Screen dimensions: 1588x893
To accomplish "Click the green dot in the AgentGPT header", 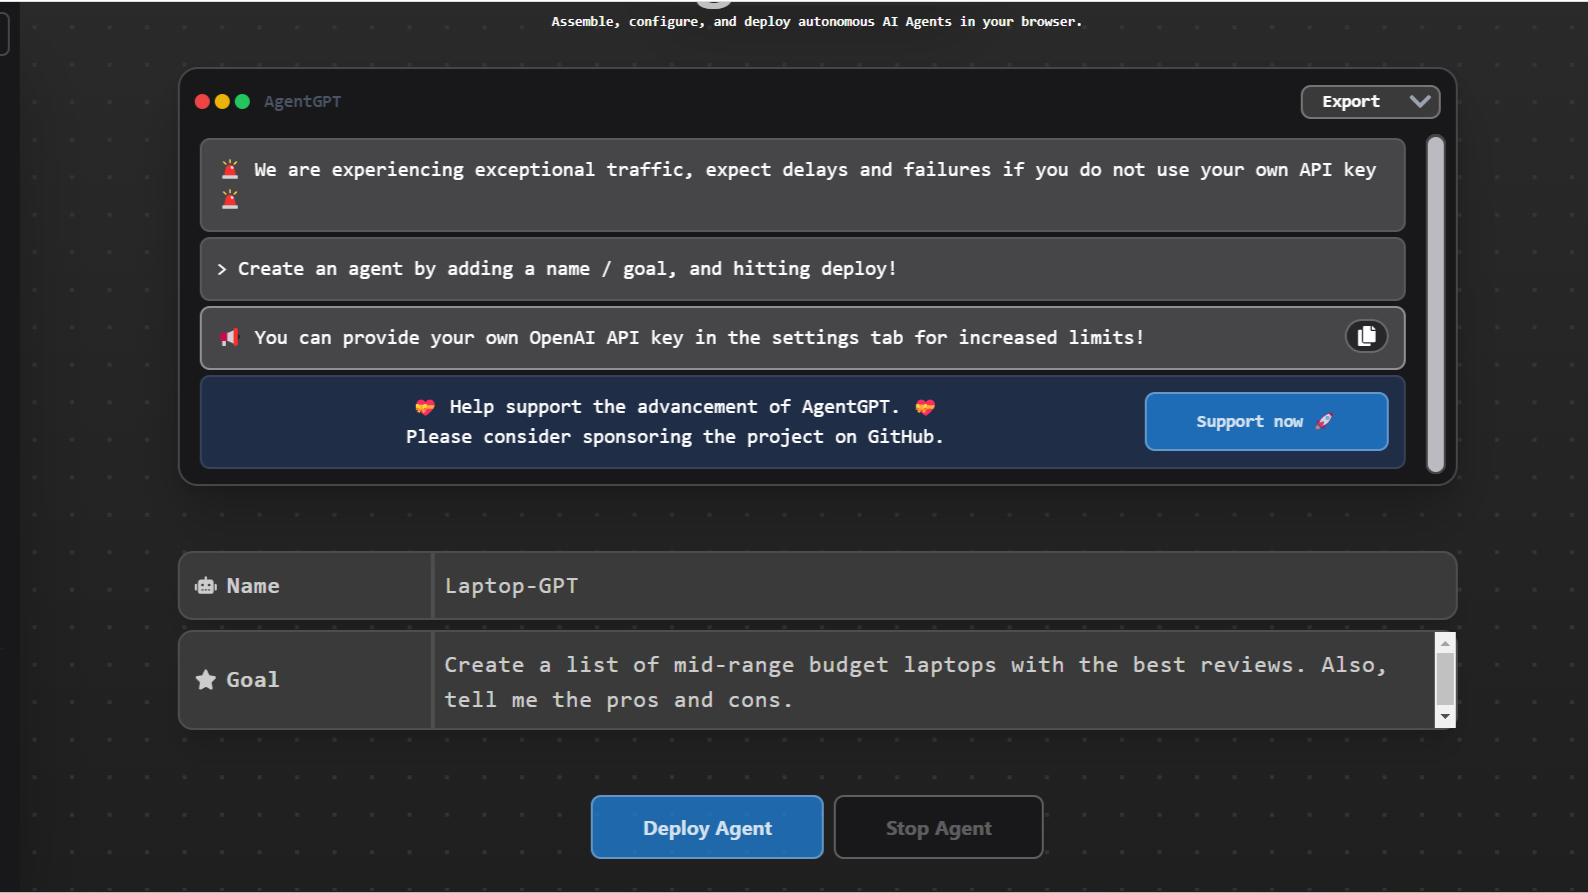I will pos(242,101).
